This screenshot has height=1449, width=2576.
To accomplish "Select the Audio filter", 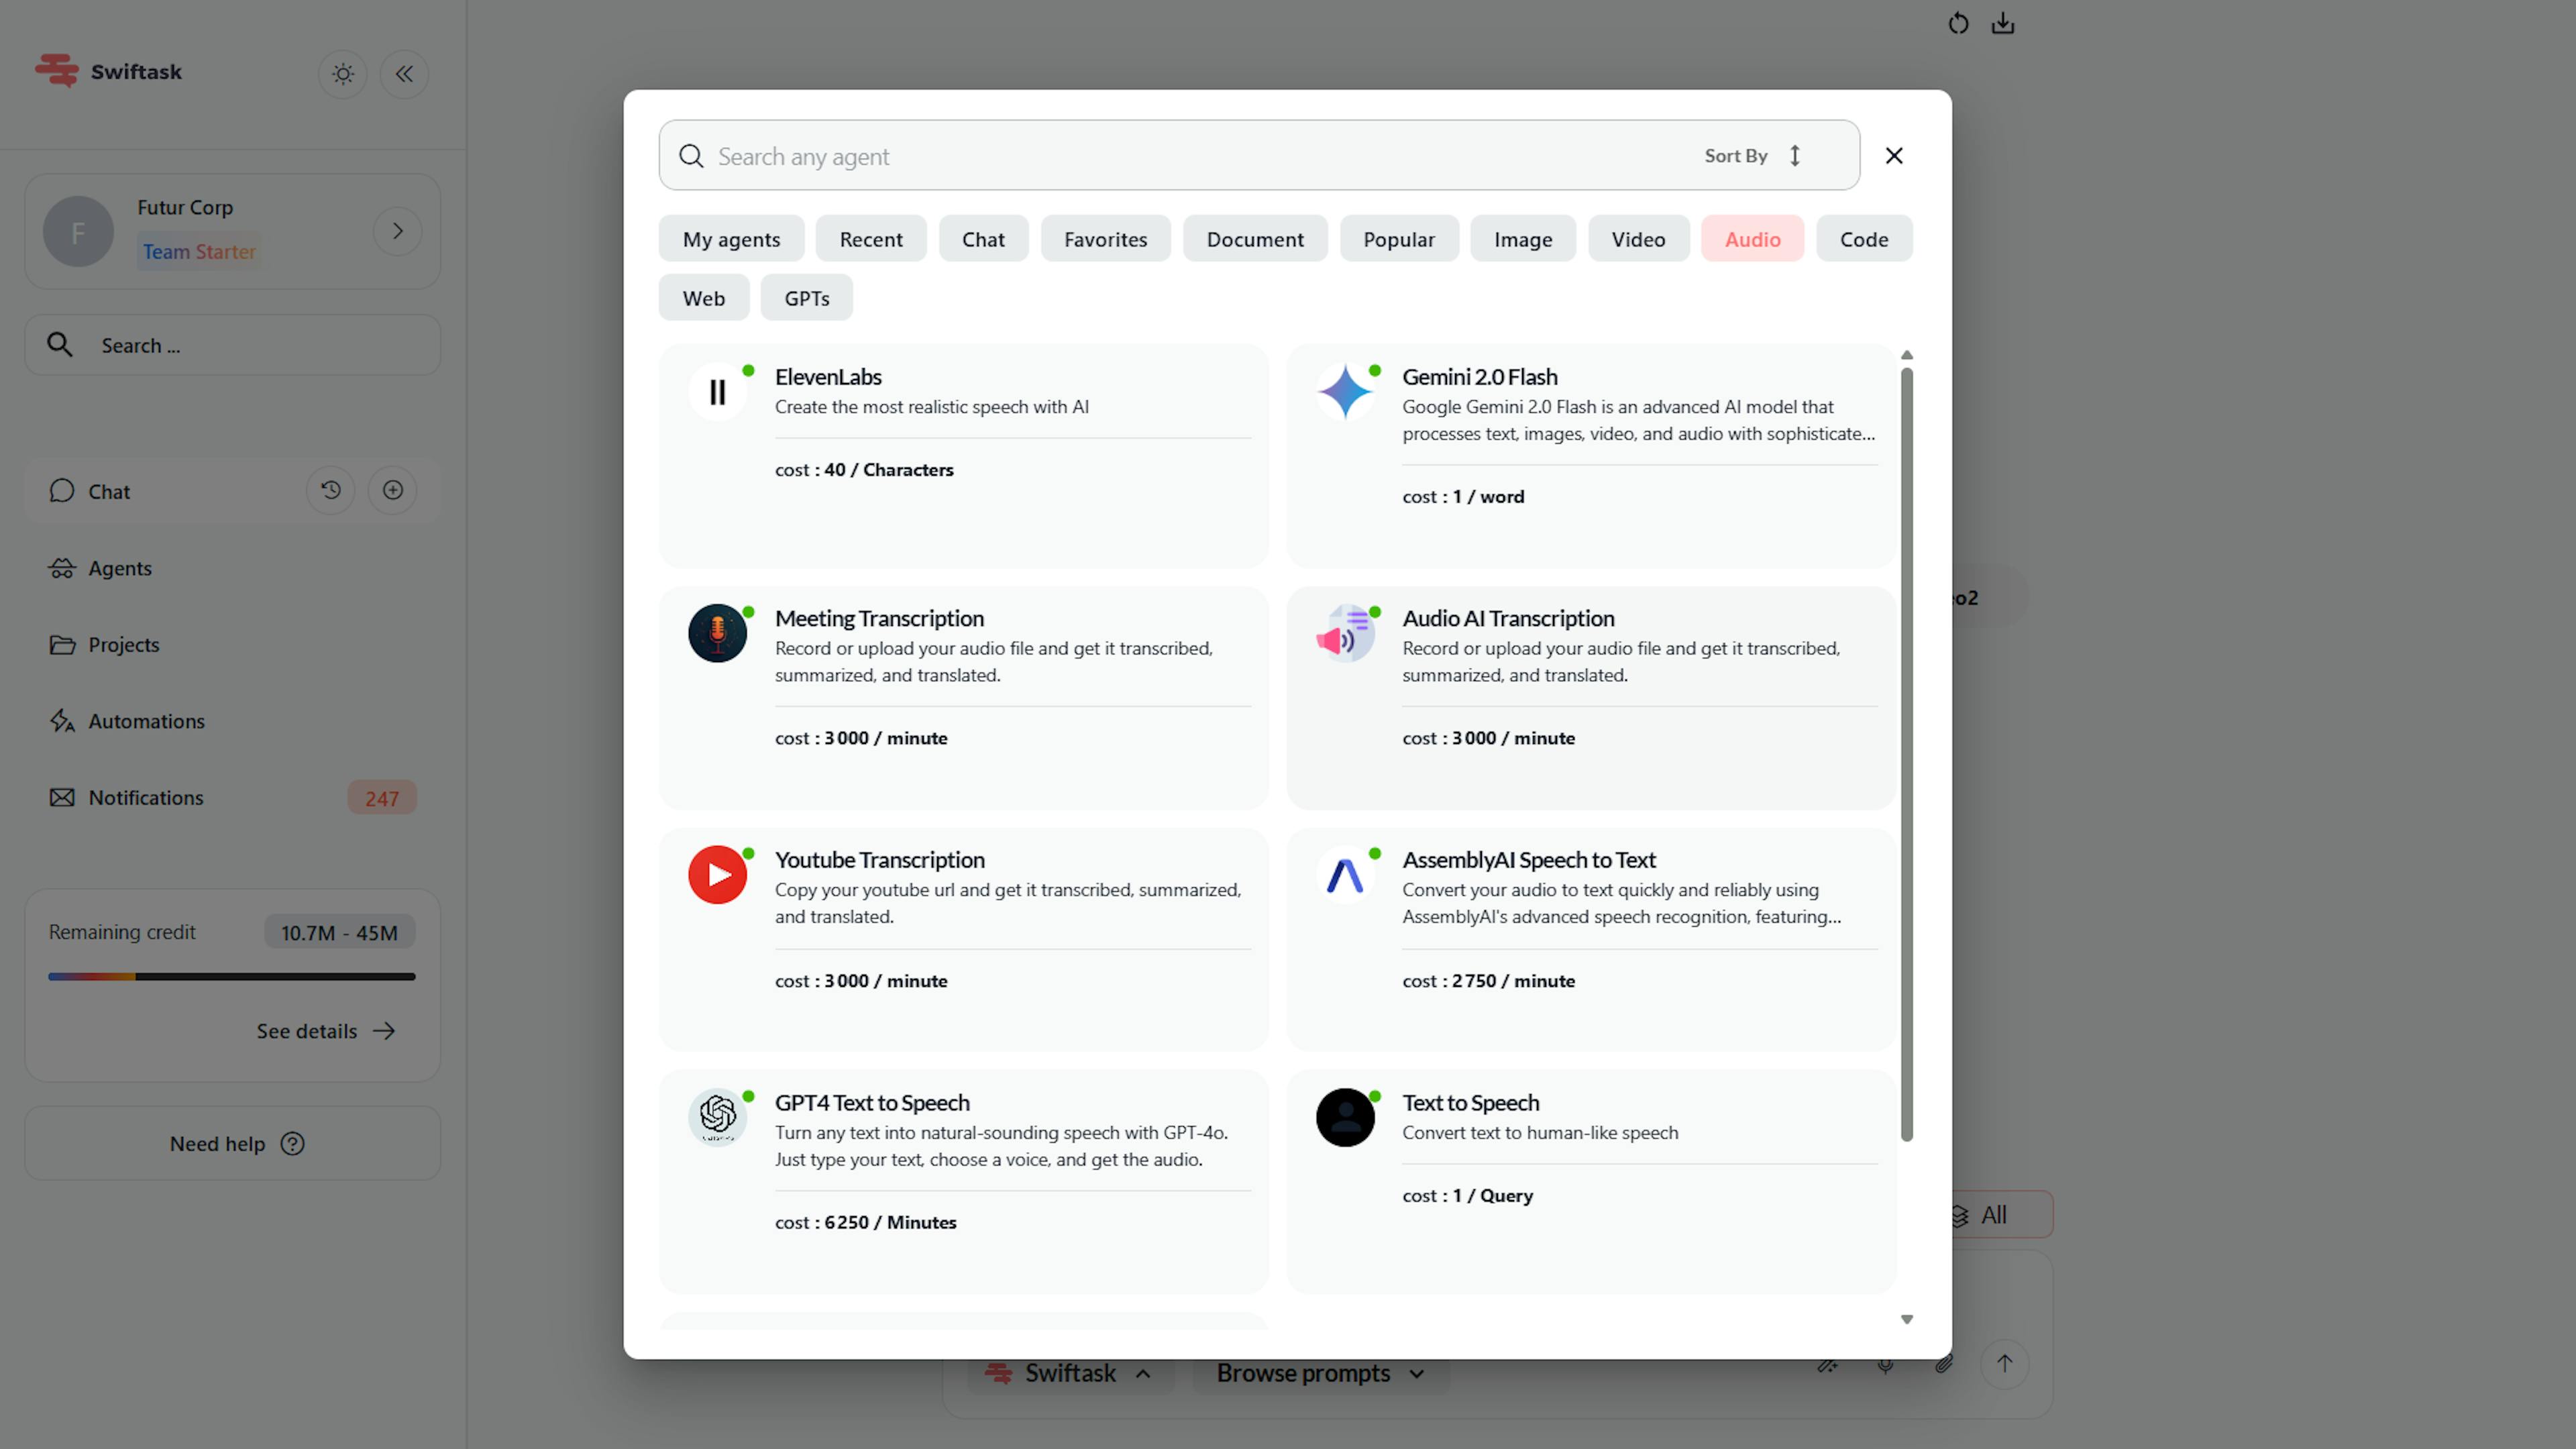I will click(1752, 239).
